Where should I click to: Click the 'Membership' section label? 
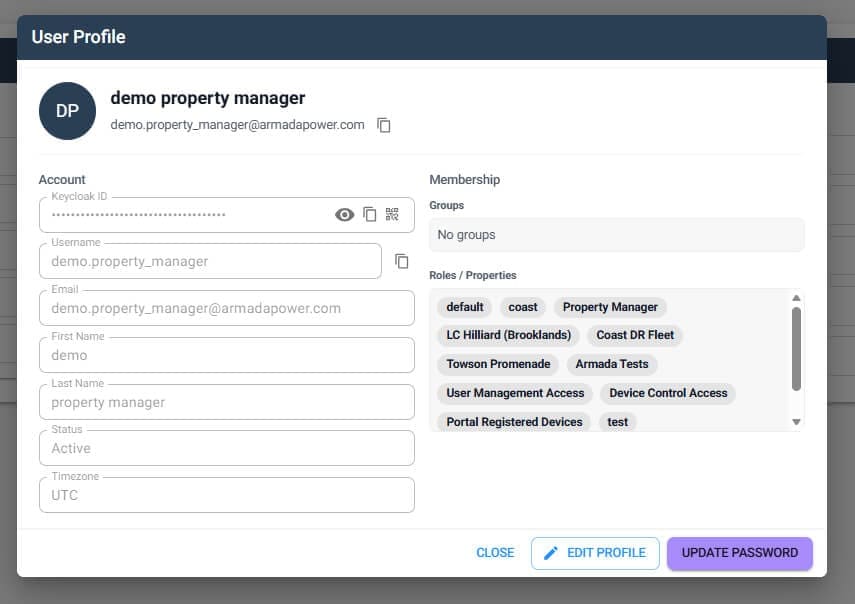tap(465, 179)
